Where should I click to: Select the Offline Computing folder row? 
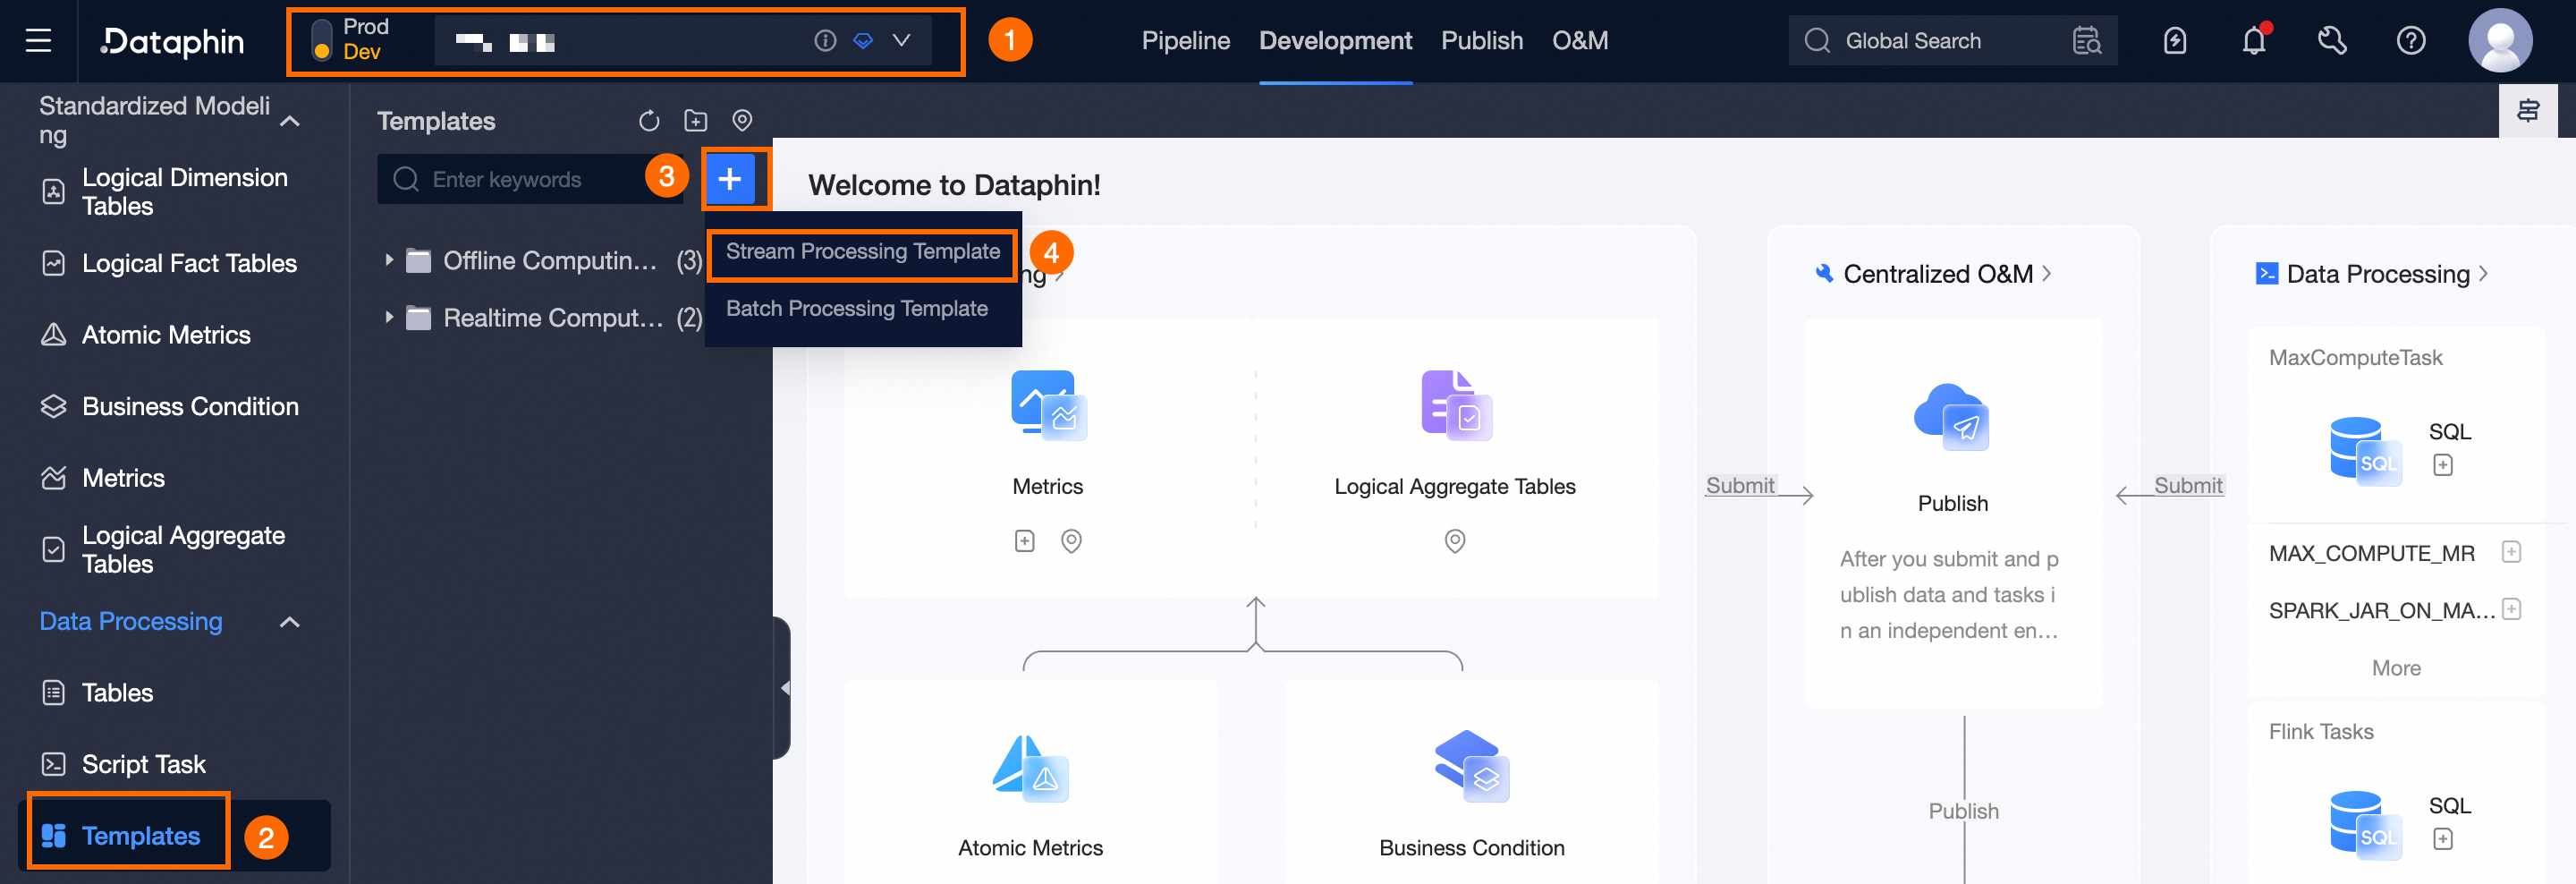pos(543,261)
